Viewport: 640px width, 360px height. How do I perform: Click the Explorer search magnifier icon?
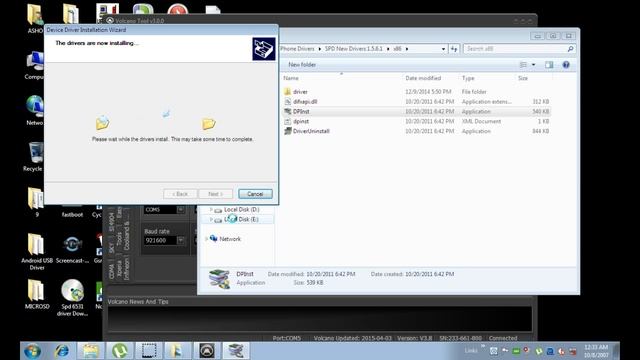570,49
